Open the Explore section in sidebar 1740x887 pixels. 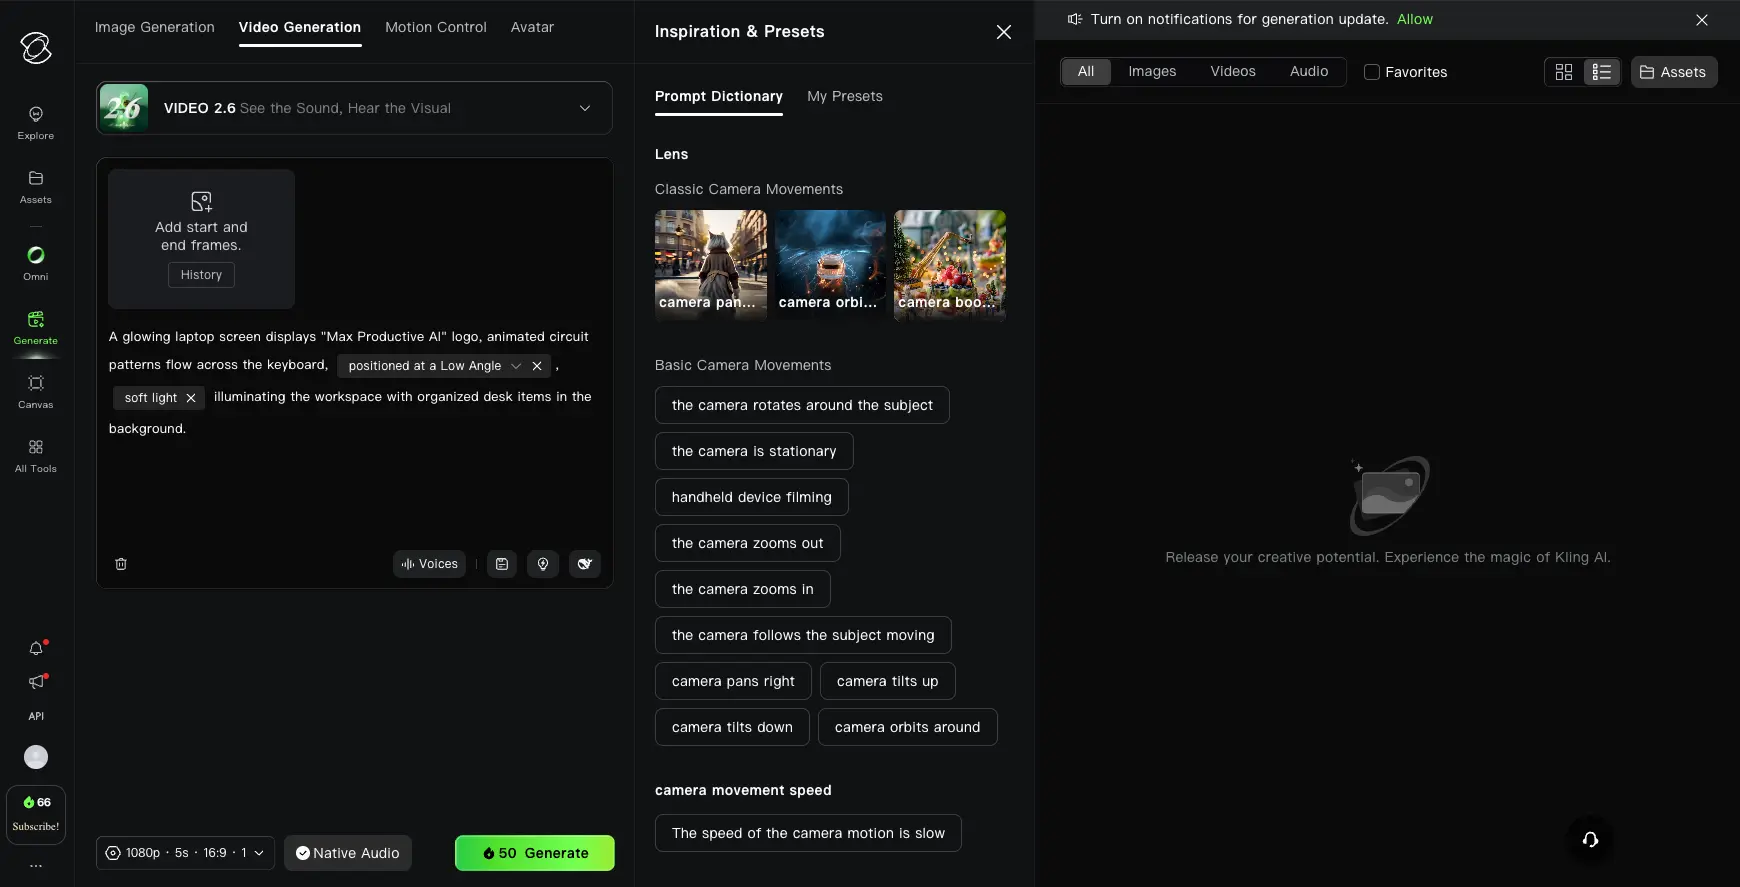pos(36,123)
